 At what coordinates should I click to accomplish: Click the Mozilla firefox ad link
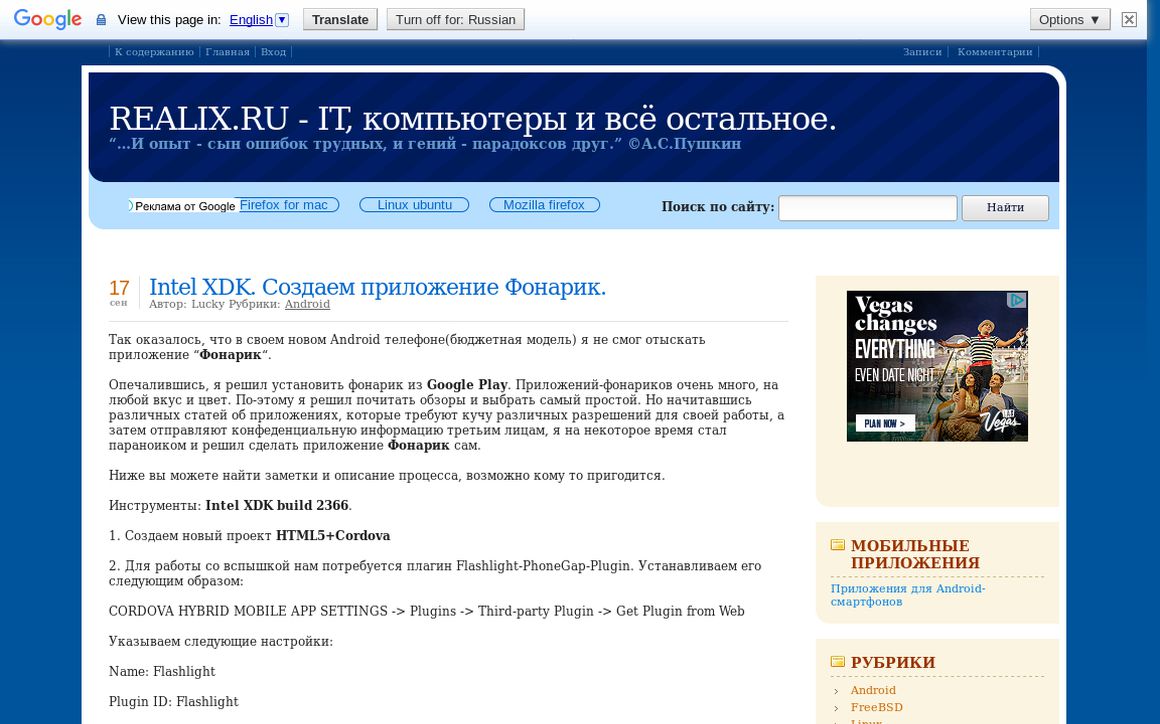[x=544, y=205]
